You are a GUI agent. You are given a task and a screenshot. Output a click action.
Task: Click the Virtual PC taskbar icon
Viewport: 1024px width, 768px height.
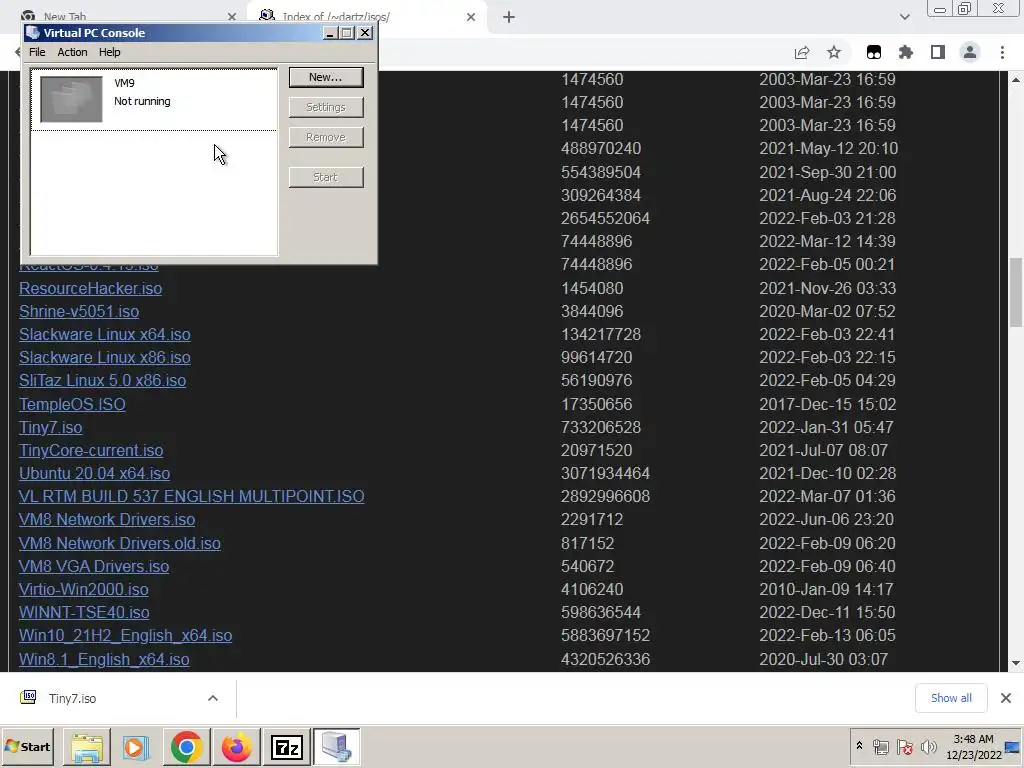pyautogui.click(x=336, y=746)
